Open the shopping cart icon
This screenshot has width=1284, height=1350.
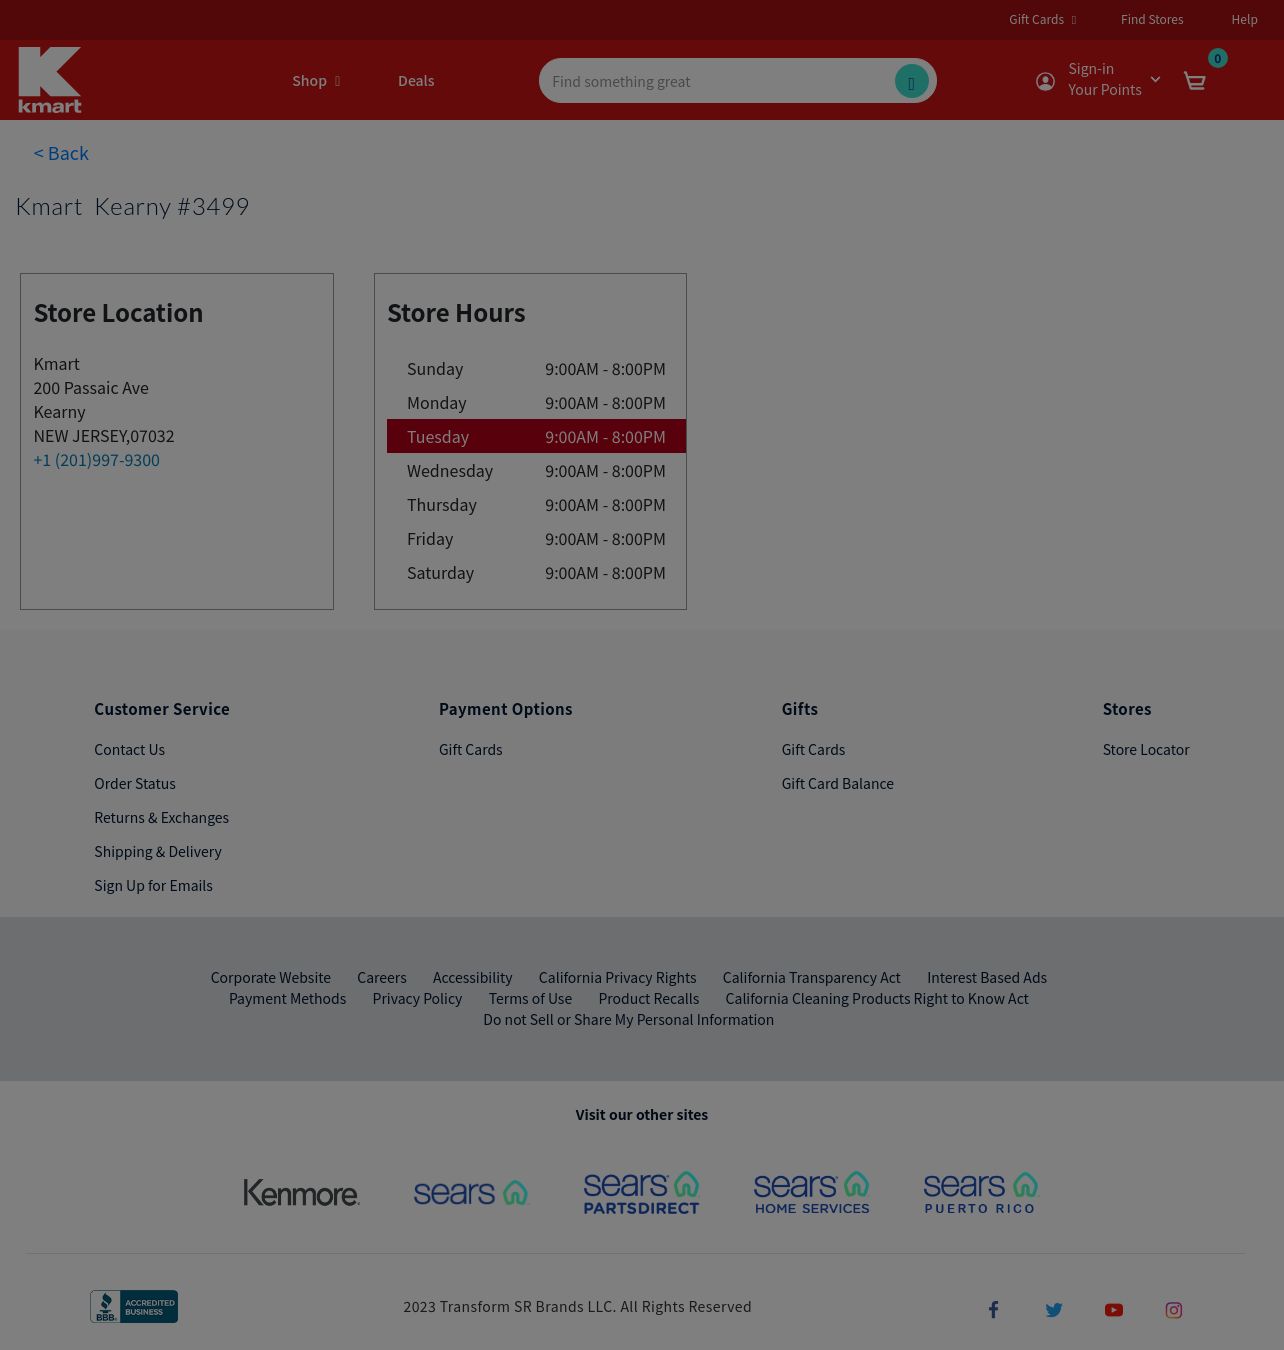pos(1194,81)
